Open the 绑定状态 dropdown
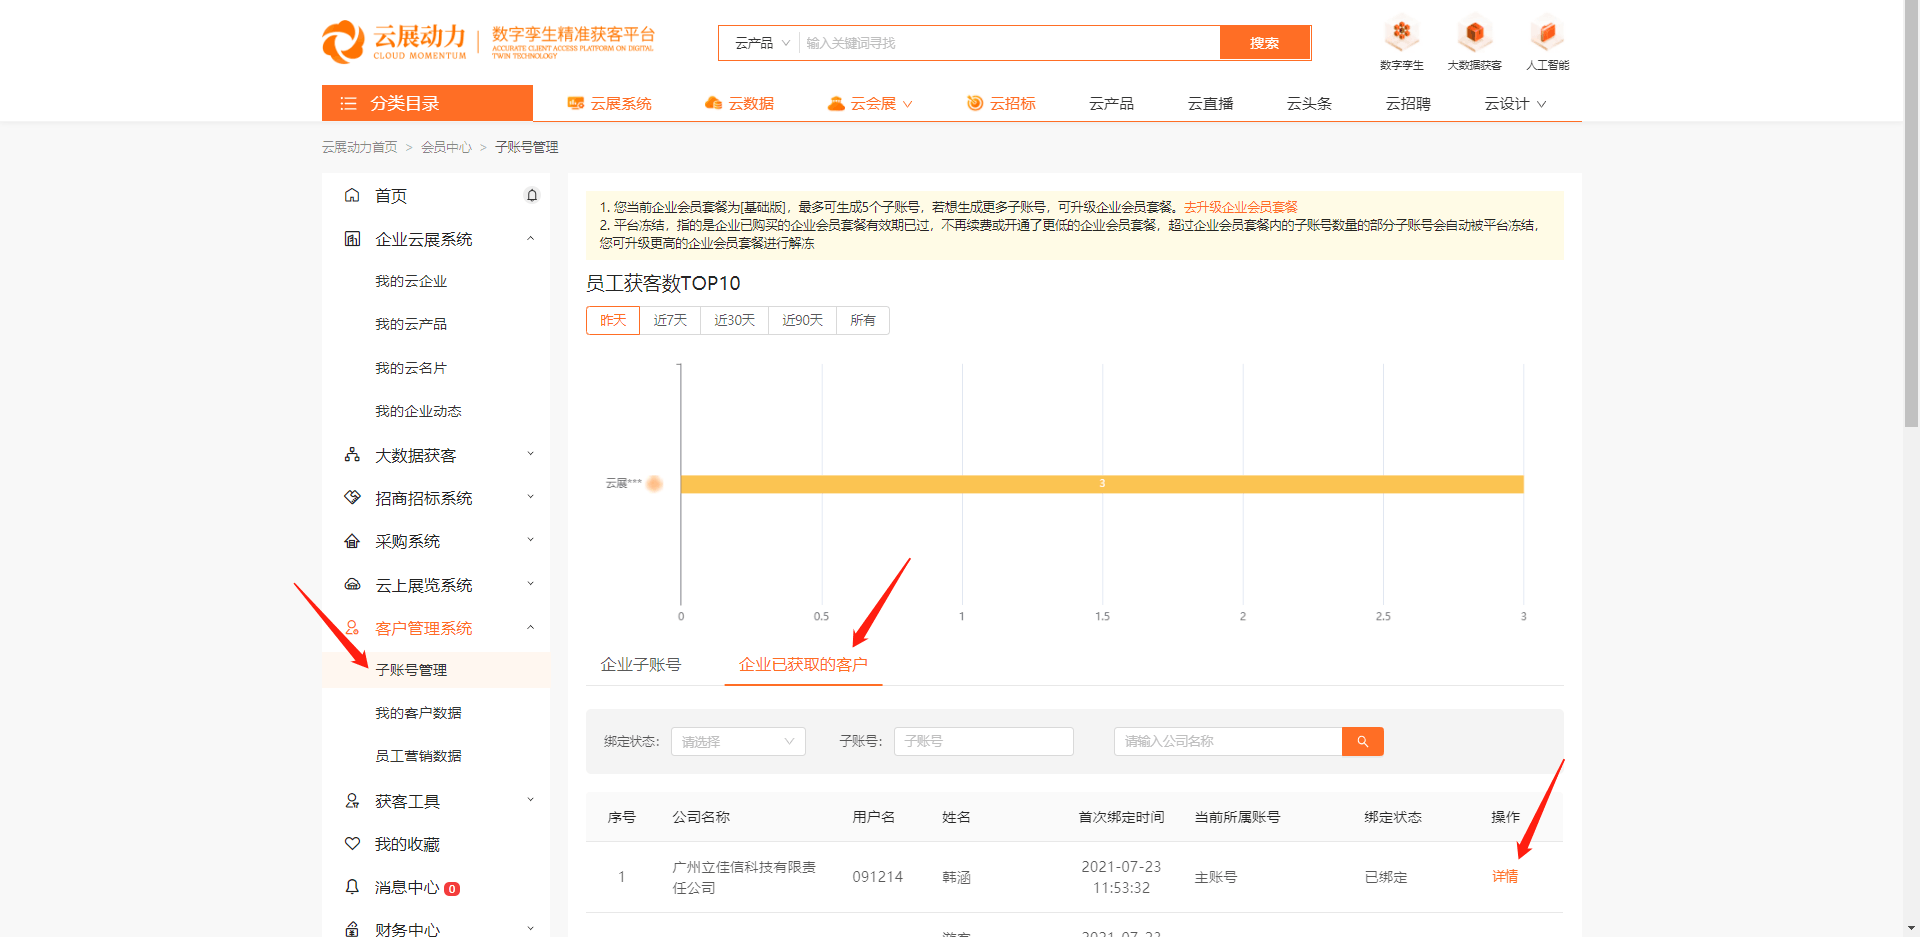The height and width of the screenshot is (937, 1920). click(x=738, y=741)
